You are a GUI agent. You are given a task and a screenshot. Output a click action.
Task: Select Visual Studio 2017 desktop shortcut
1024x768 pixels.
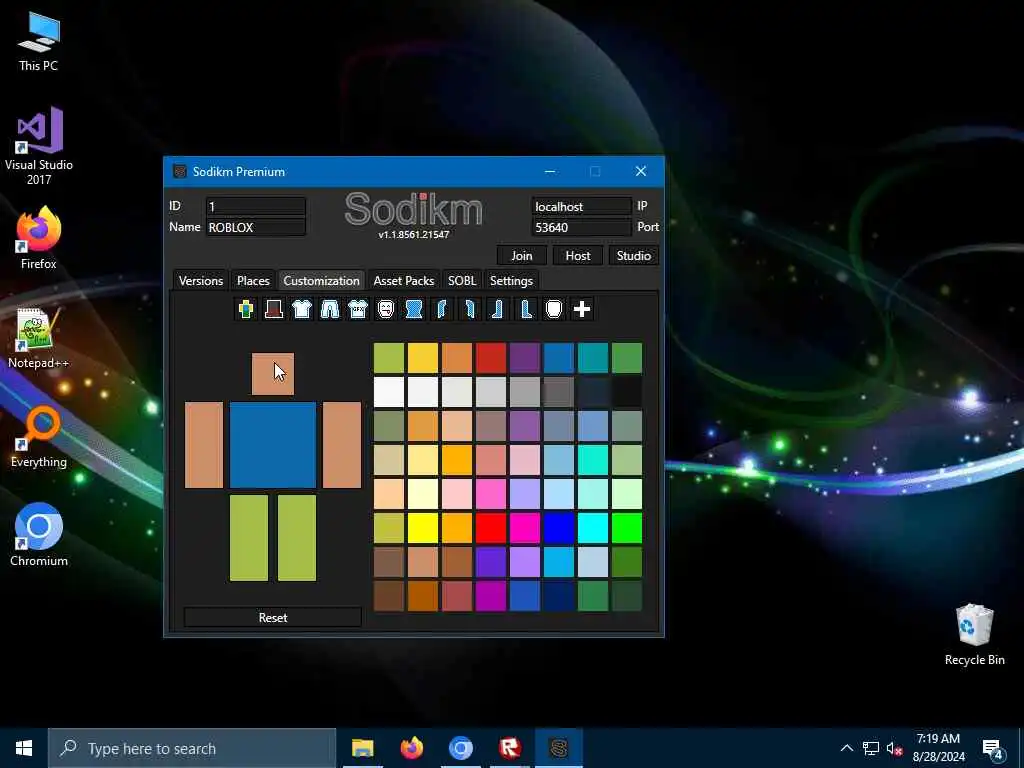click(39, 146)
